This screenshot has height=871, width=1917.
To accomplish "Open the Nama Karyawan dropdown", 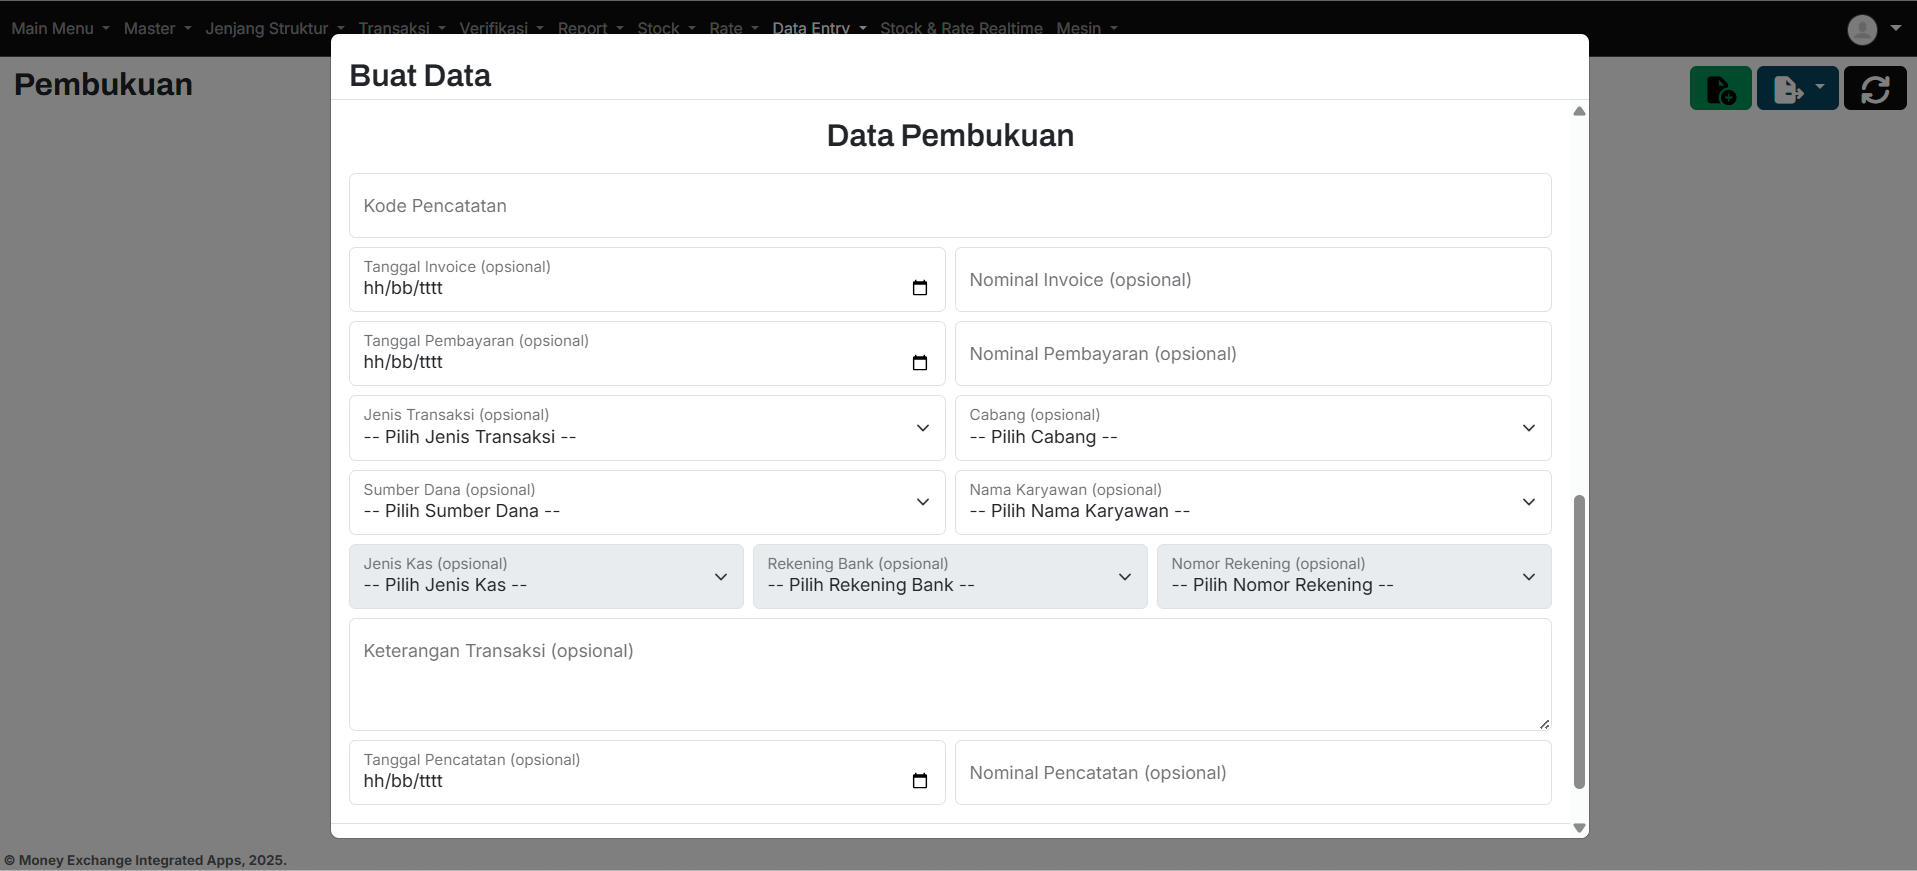I will (x=1252, y=502).
